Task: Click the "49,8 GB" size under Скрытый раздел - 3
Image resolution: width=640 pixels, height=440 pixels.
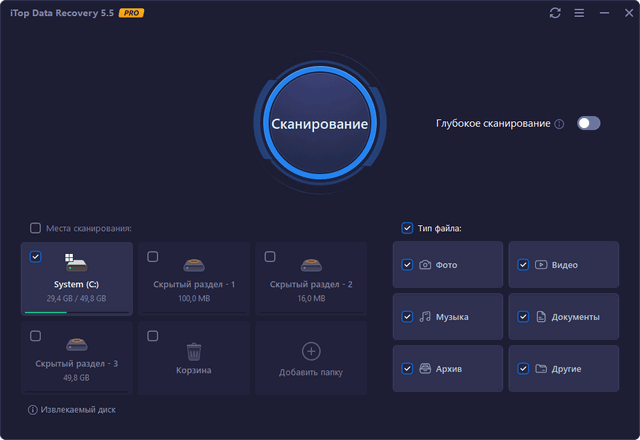Action: click(x=76, y=378)
